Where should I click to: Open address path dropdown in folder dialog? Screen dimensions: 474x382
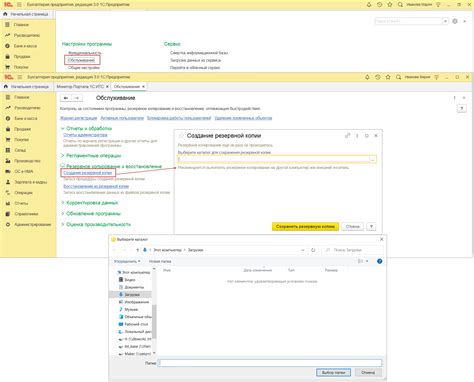[x=303, y=250]
